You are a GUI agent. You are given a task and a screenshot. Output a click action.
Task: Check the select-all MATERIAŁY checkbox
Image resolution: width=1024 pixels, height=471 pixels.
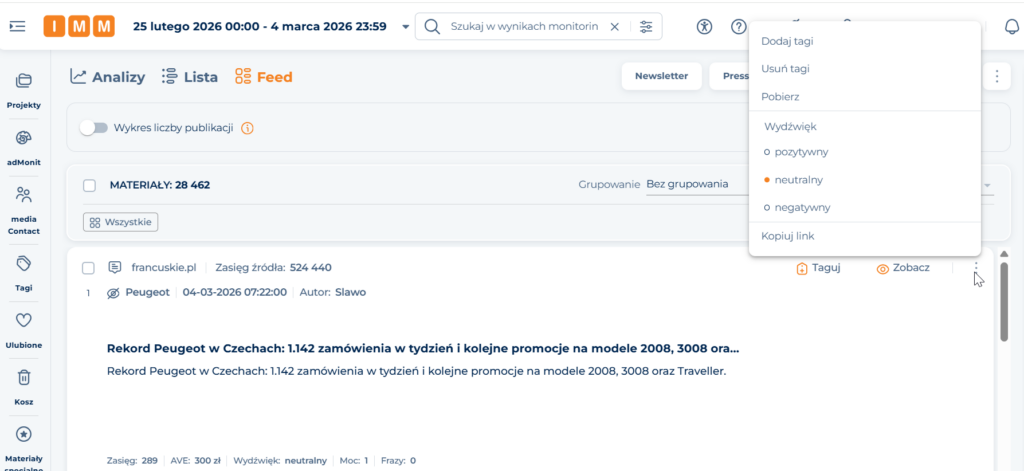[90, 185]
